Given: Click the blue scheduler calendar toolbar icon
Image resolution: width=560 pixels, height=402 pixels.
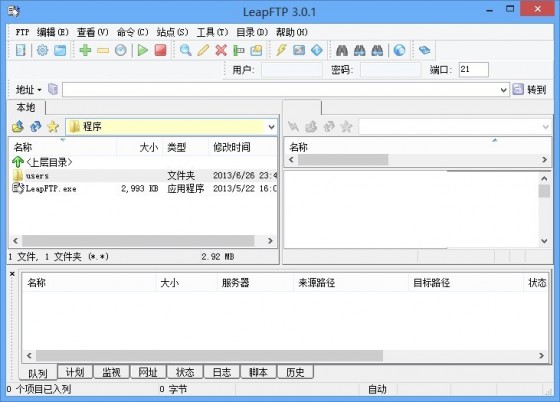Looking at the screenshot, I should pyautogui.click(x=60, y=50).
